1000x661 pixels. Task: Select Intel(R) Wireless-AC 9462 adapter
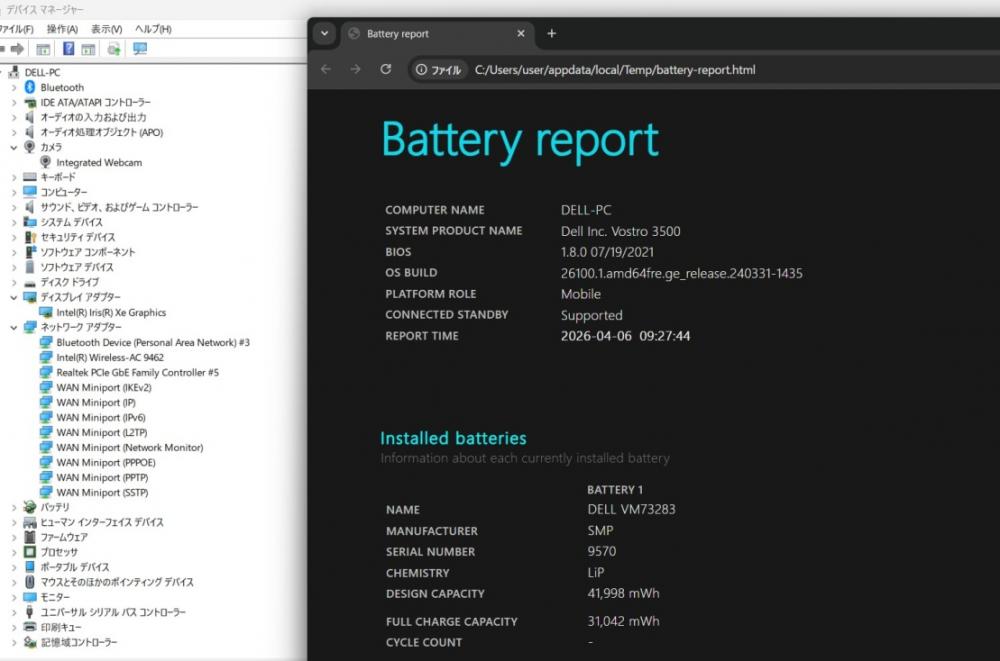coord(110,358)
